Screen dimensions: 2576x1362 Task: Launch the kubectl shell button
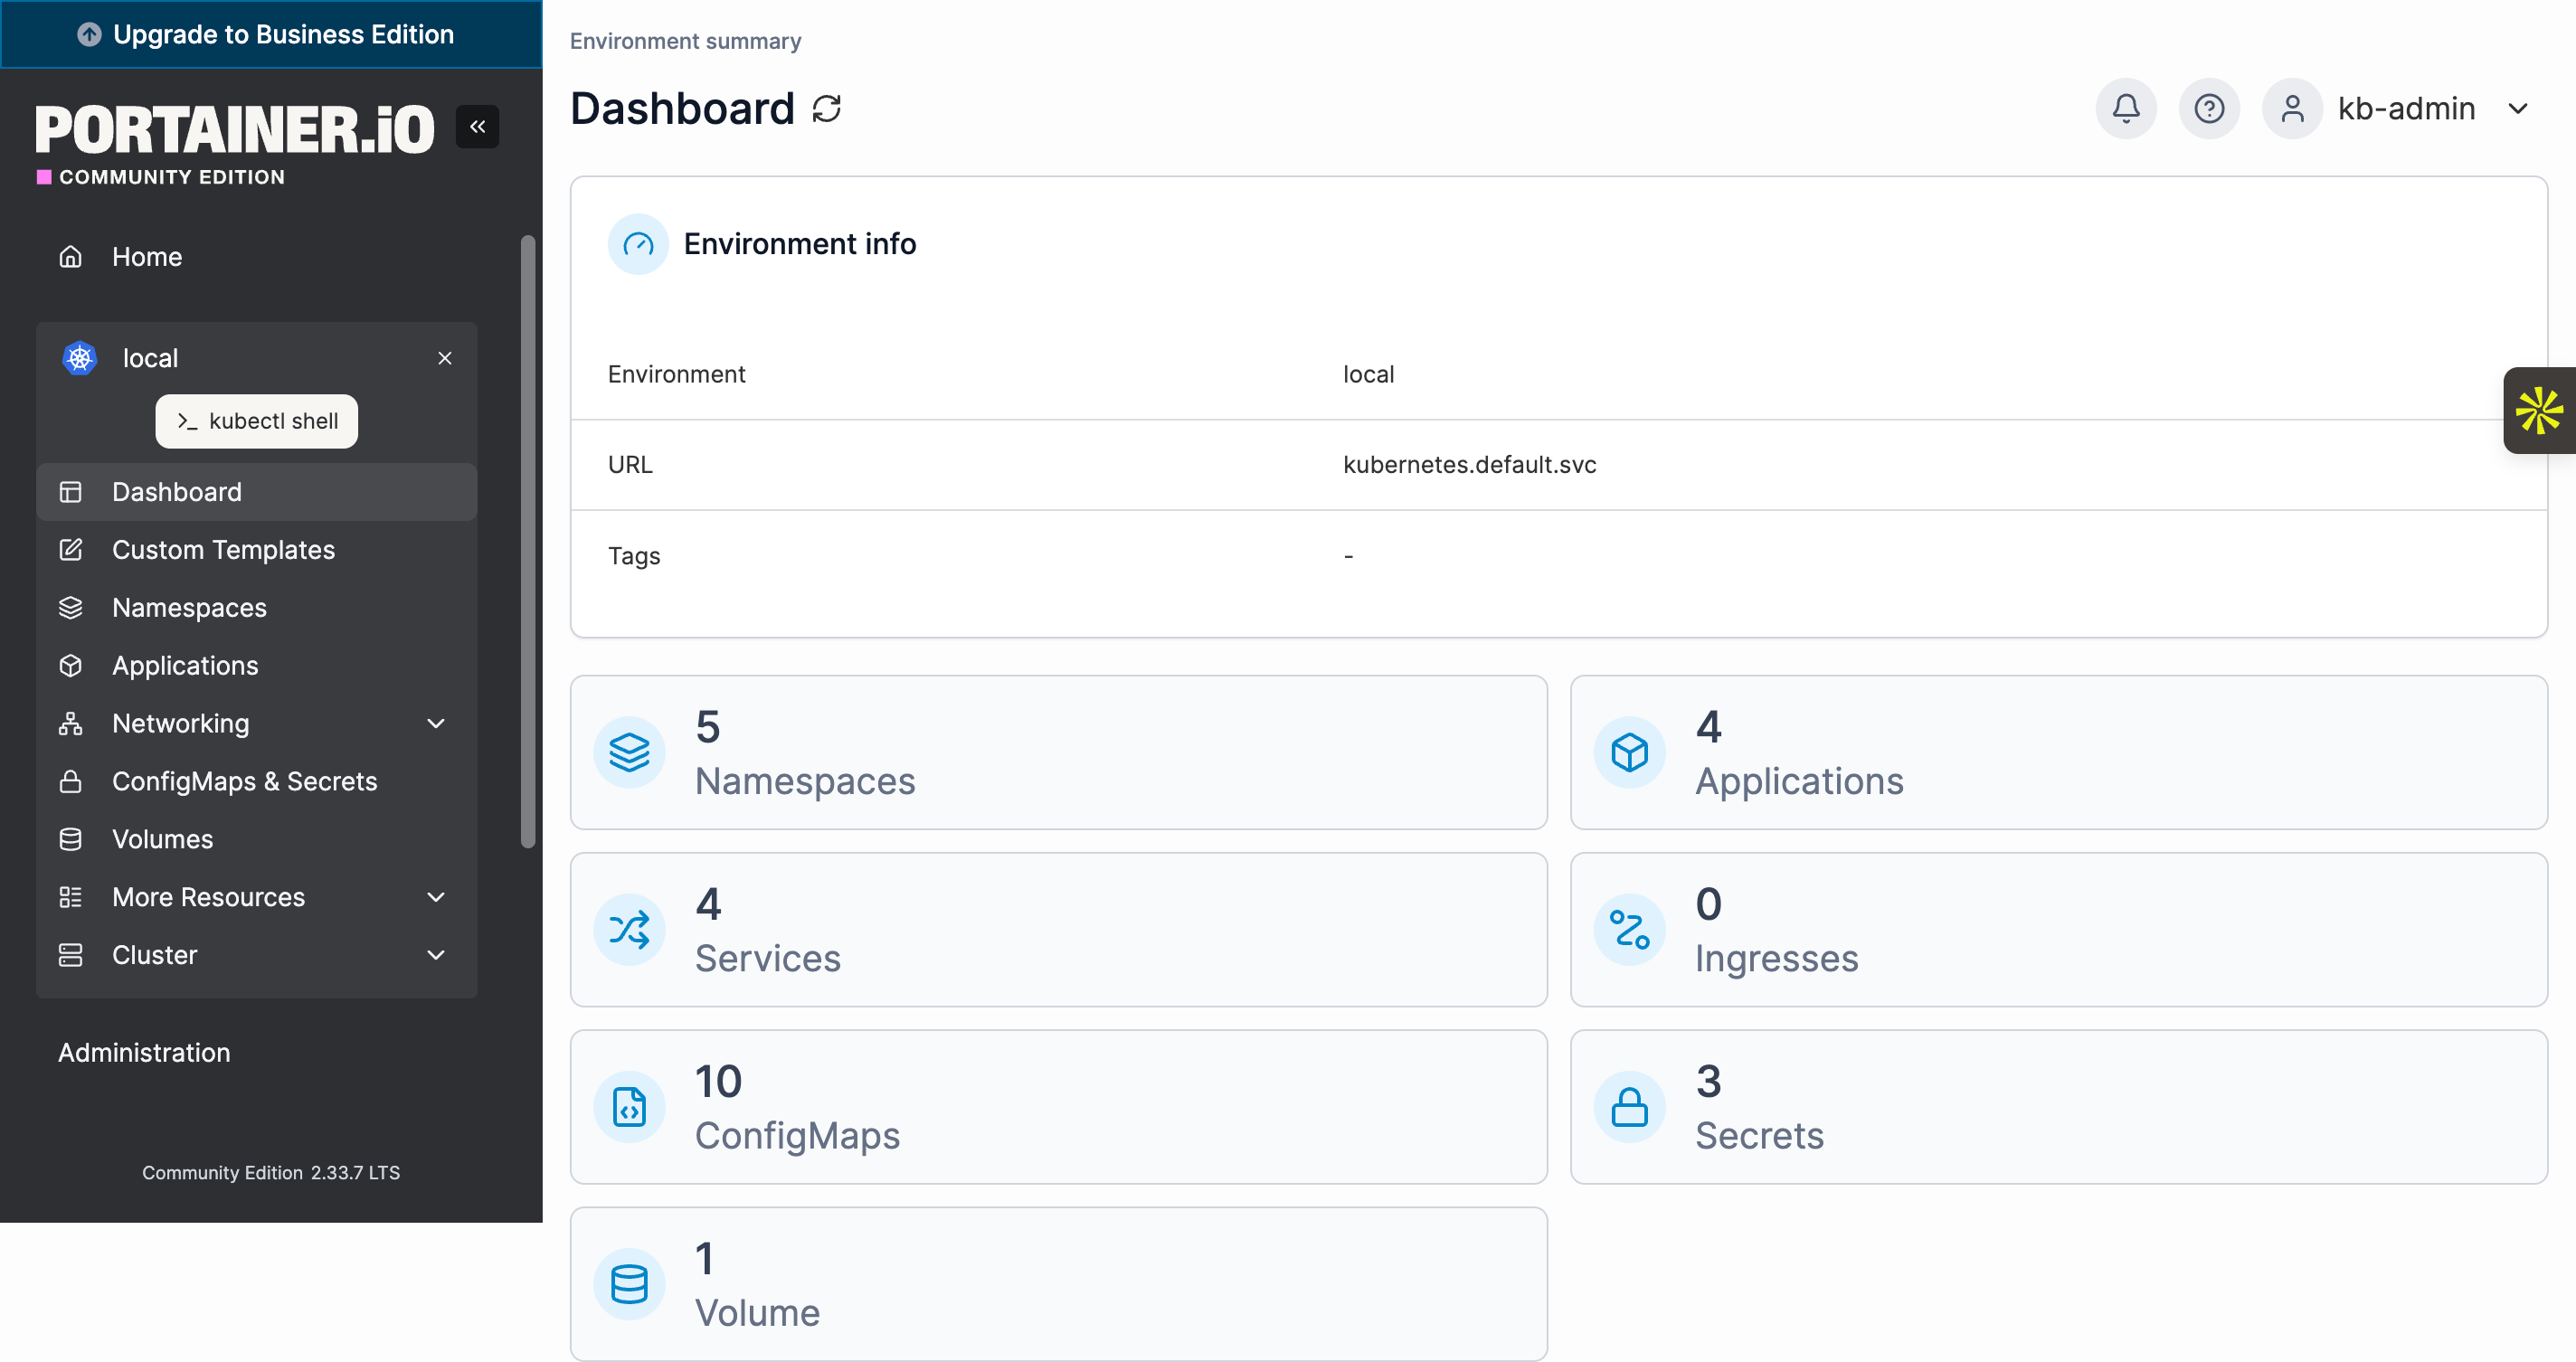pyautogui.click(x=257, y=421)
